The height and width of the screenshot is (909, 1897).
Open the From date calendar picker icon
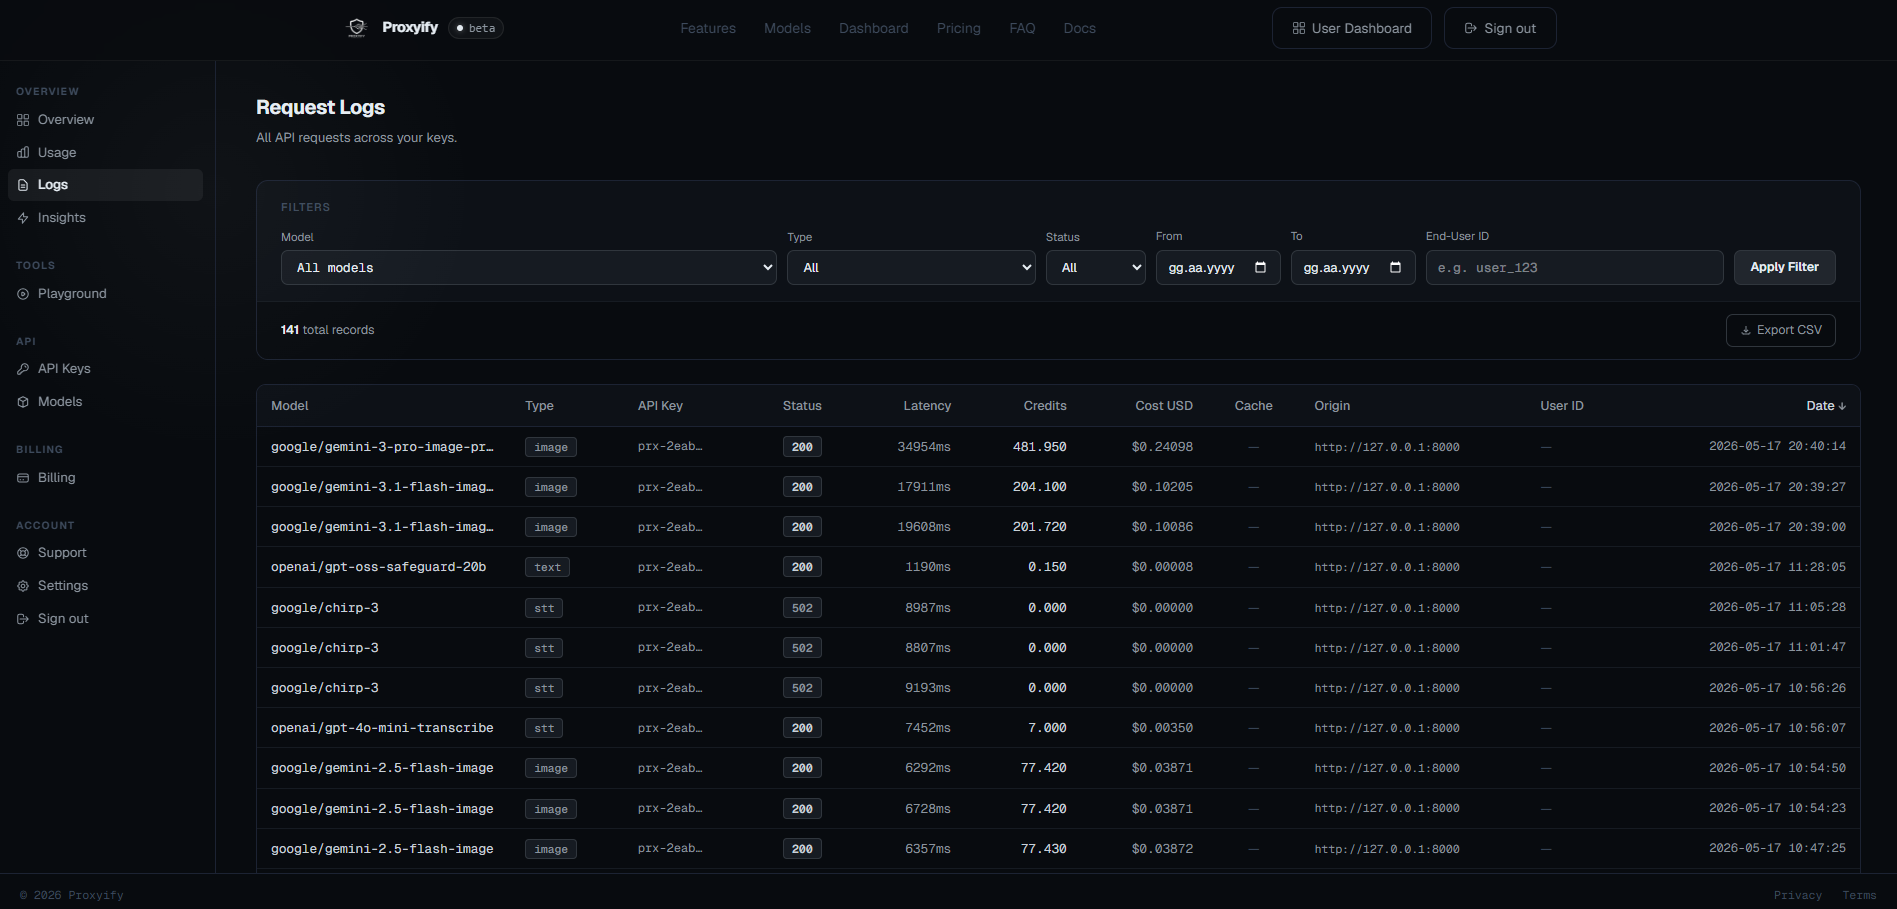click(x=1260, y=267)
